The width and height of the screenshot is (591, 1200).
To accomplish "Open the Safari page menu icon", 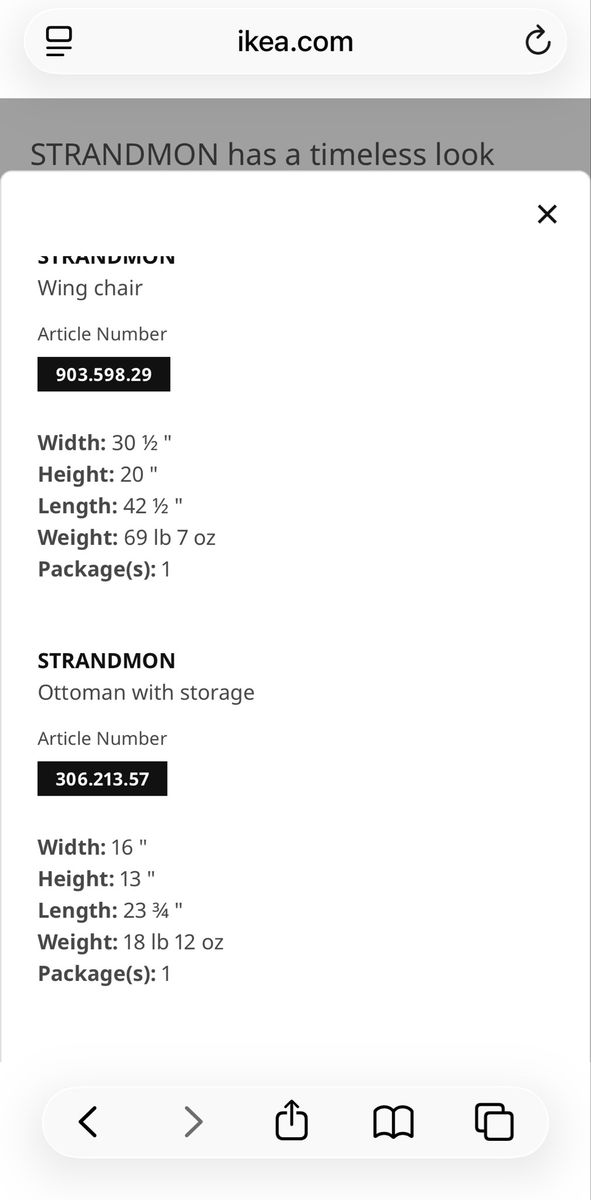I will pyautogui.click(x=59, y=41).
